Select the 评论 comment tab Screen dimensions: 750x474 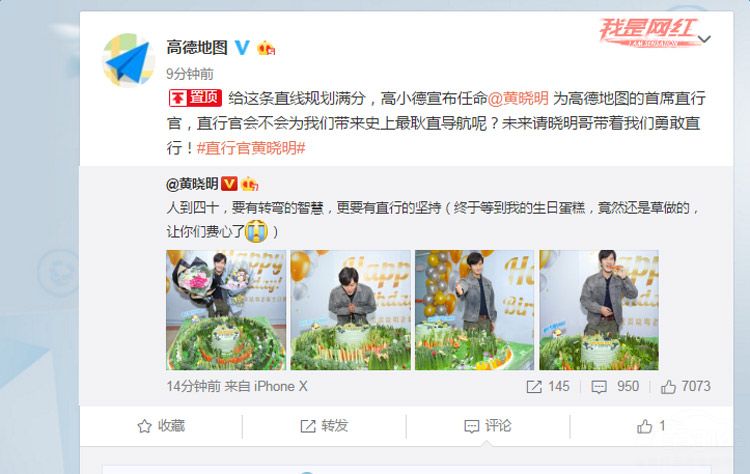[488, 426]
